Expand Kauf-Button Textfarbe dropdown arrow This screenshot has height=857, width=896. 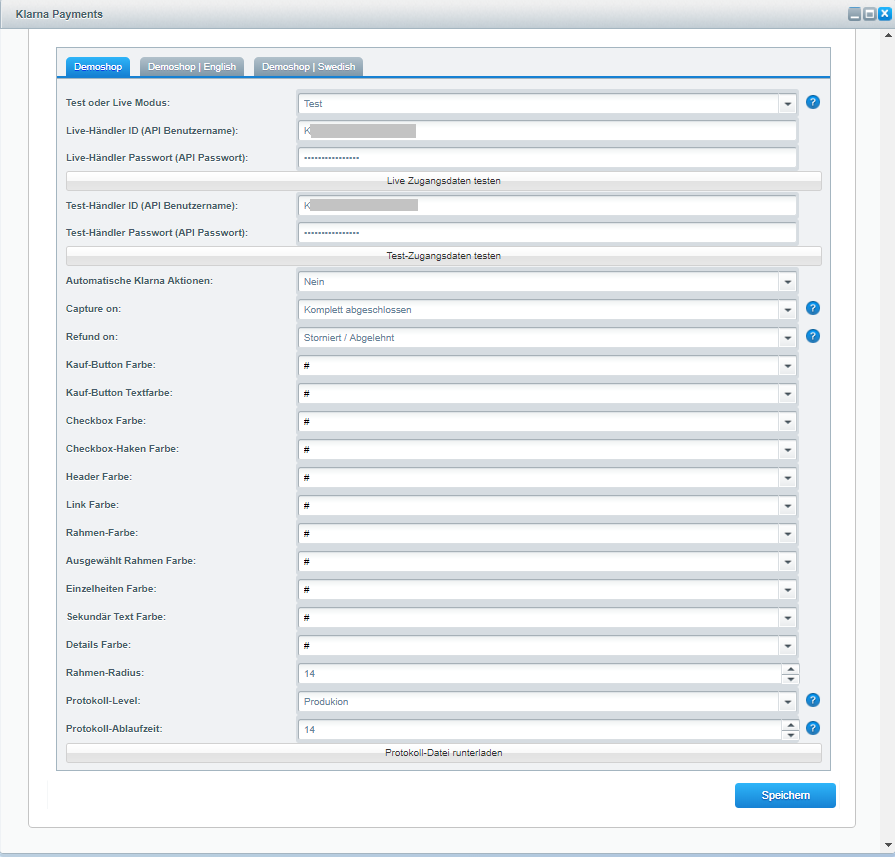787,394
